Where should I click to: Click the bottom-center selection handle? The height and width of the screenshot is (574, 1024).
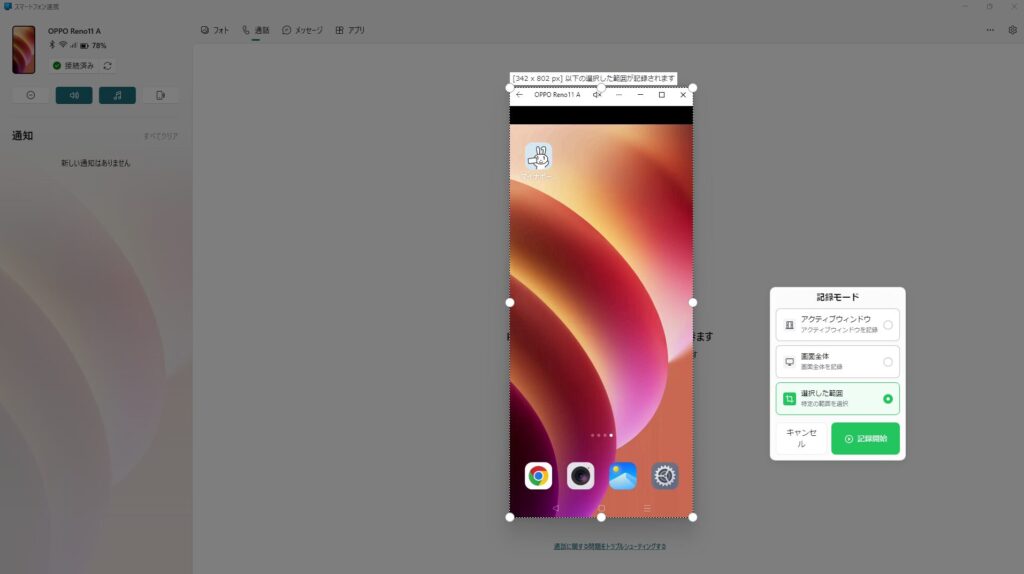(x=601, y=517)
